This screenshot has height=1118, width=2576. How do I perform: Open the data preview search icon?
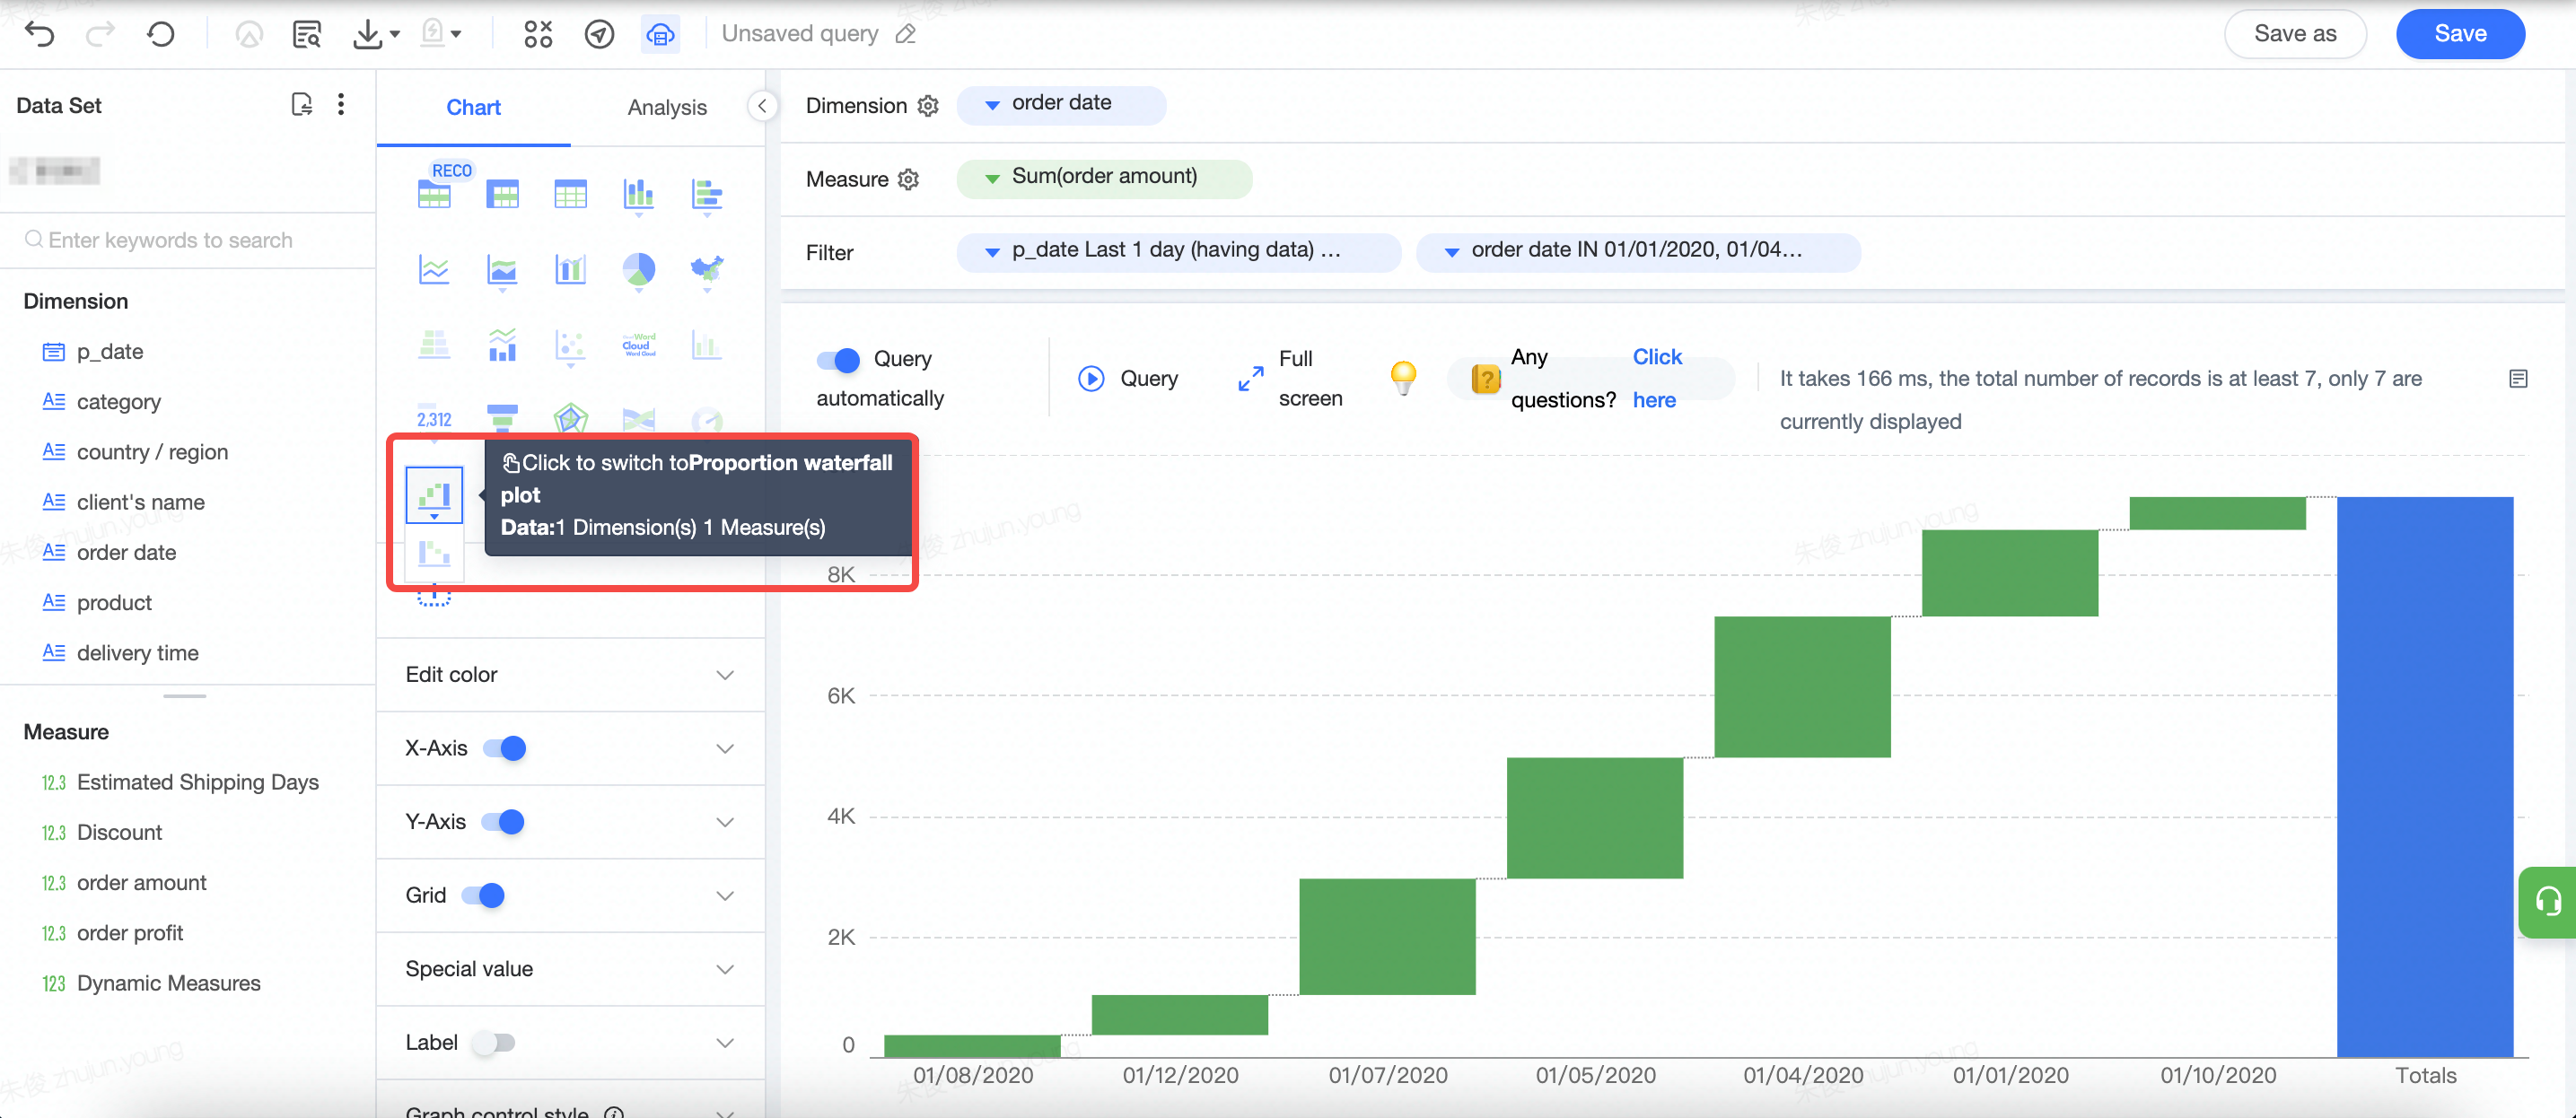click(306, 34)
